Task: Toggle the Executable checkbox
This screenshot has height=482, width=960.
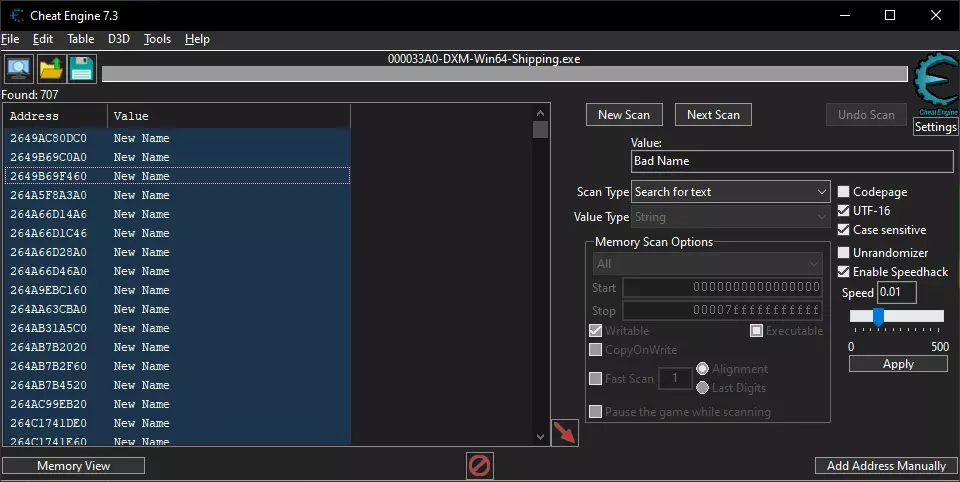Action: click(x=756, y=331)
